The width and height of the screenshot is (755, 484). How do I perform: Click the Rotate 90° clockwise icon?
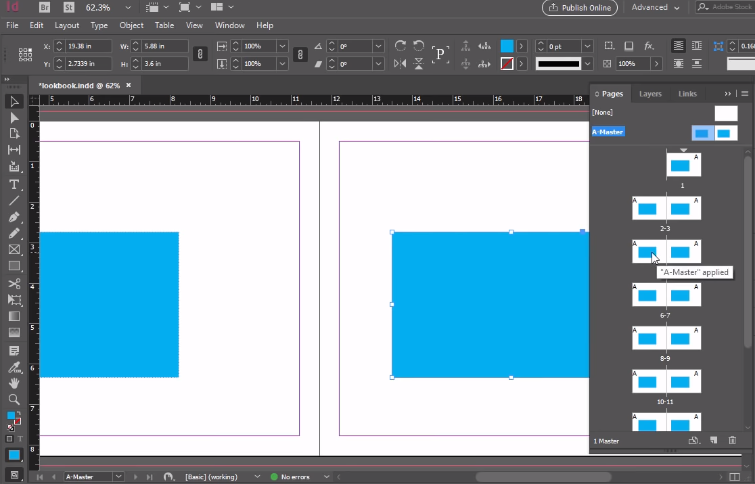tap(400, 46)
